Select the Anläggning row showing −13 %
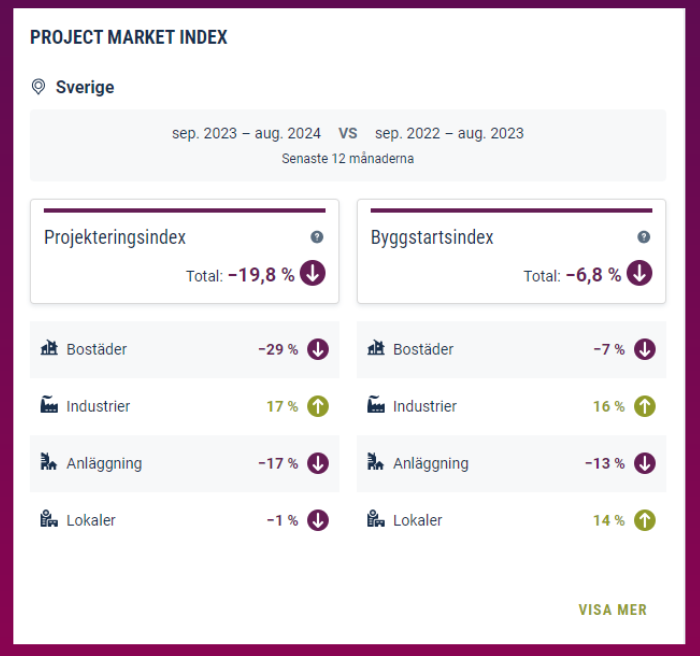700x656 pixels. click(x=512, y=464)
